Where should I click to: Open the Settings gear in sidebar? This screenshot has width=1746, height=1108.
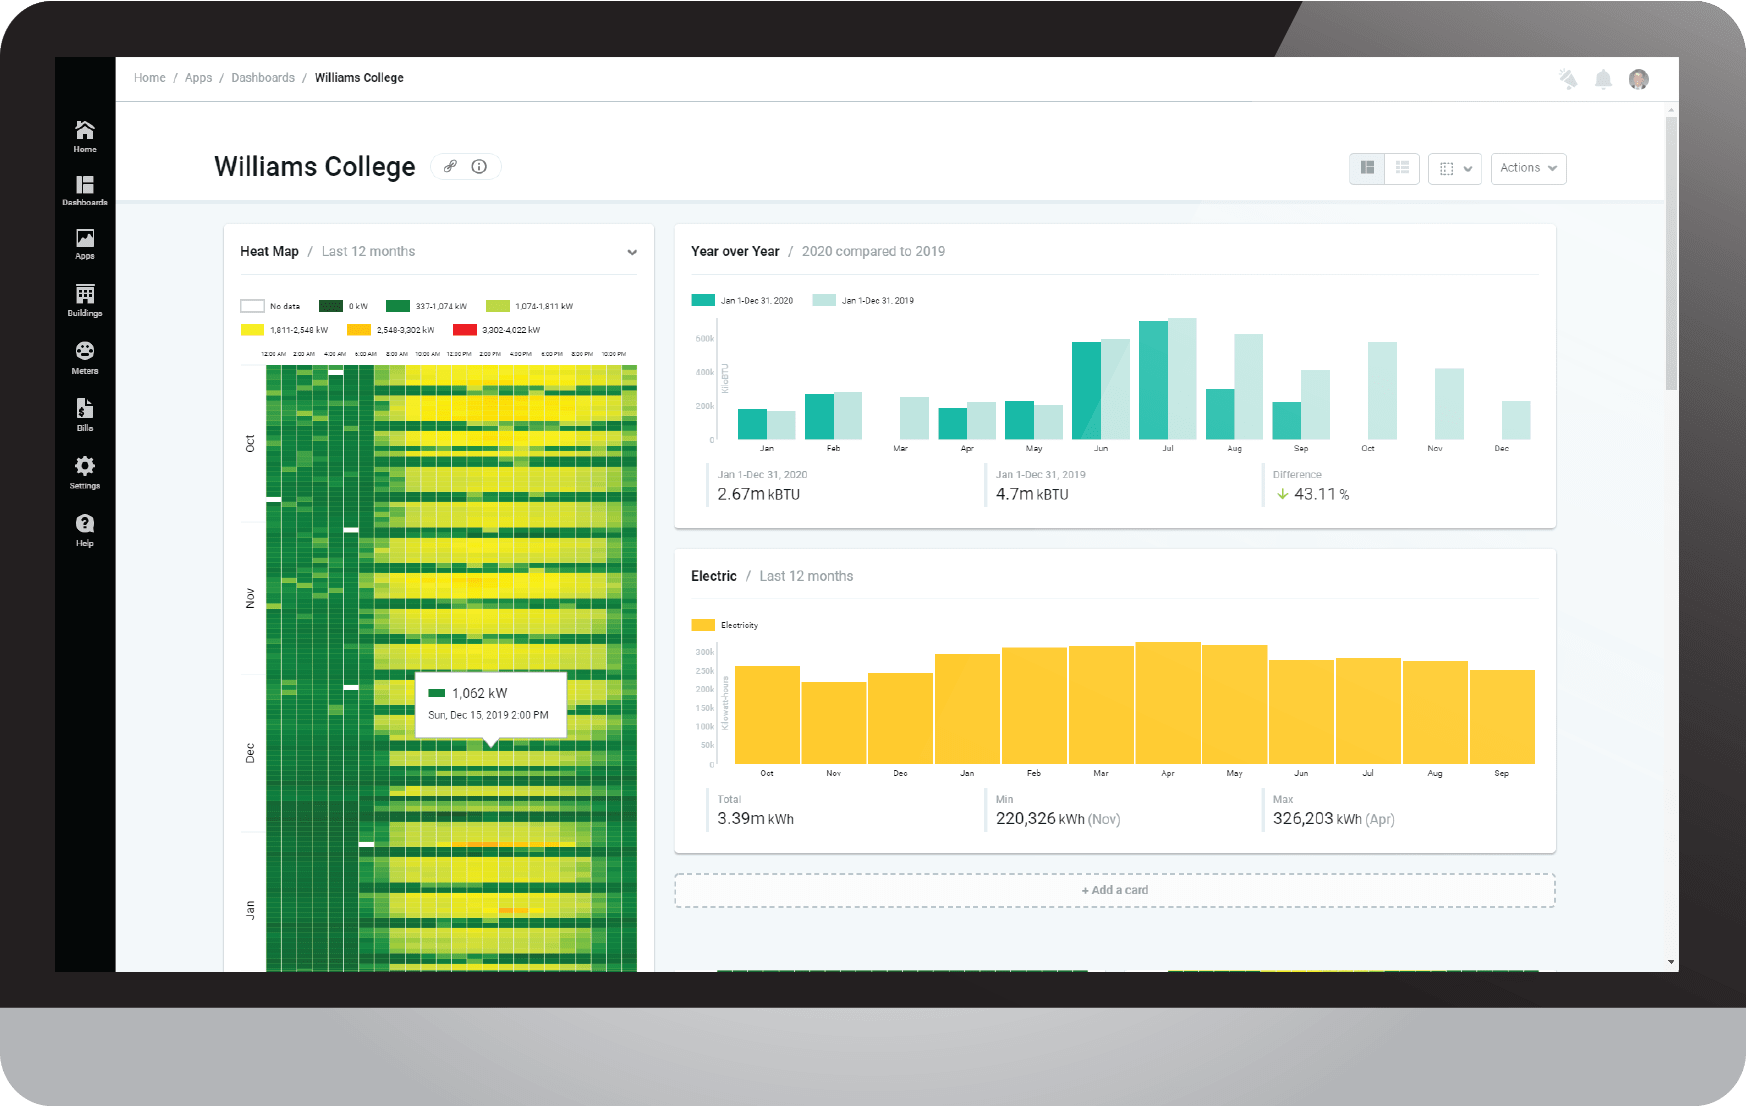point(85,472)
